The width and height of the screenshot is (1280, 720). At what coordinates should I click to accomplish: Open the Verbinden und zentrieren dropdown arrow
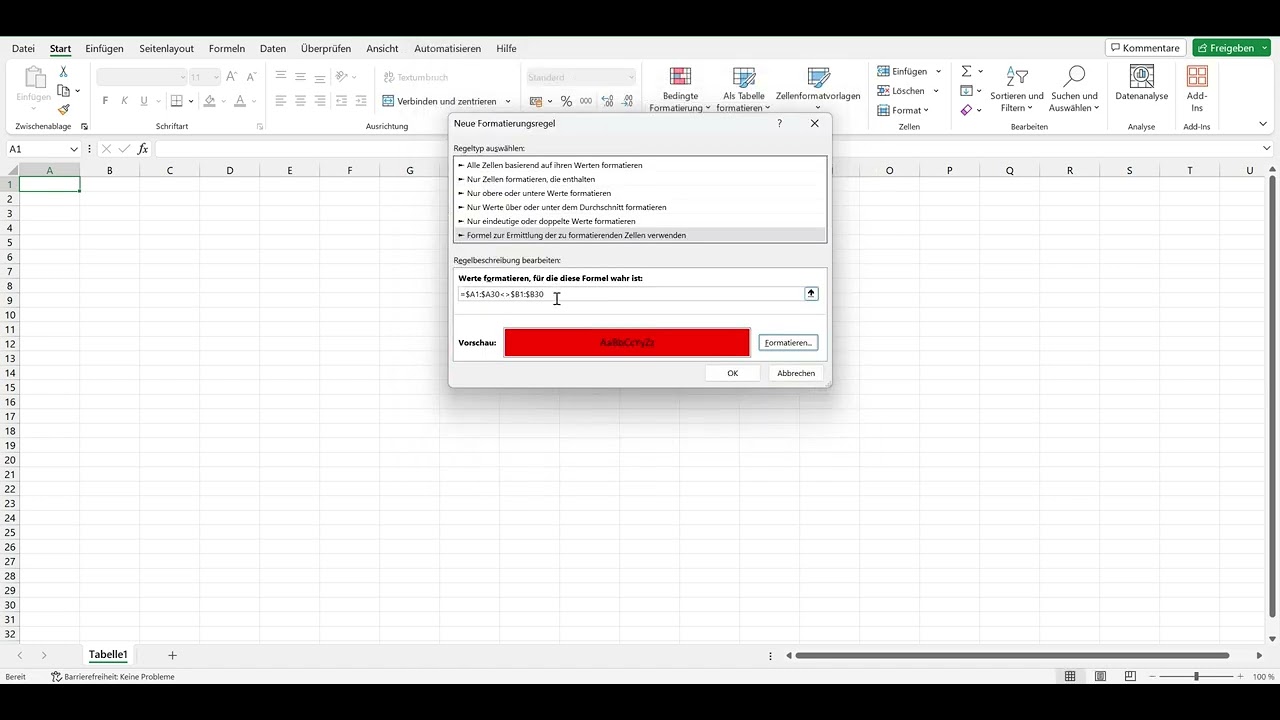point(508,101)
